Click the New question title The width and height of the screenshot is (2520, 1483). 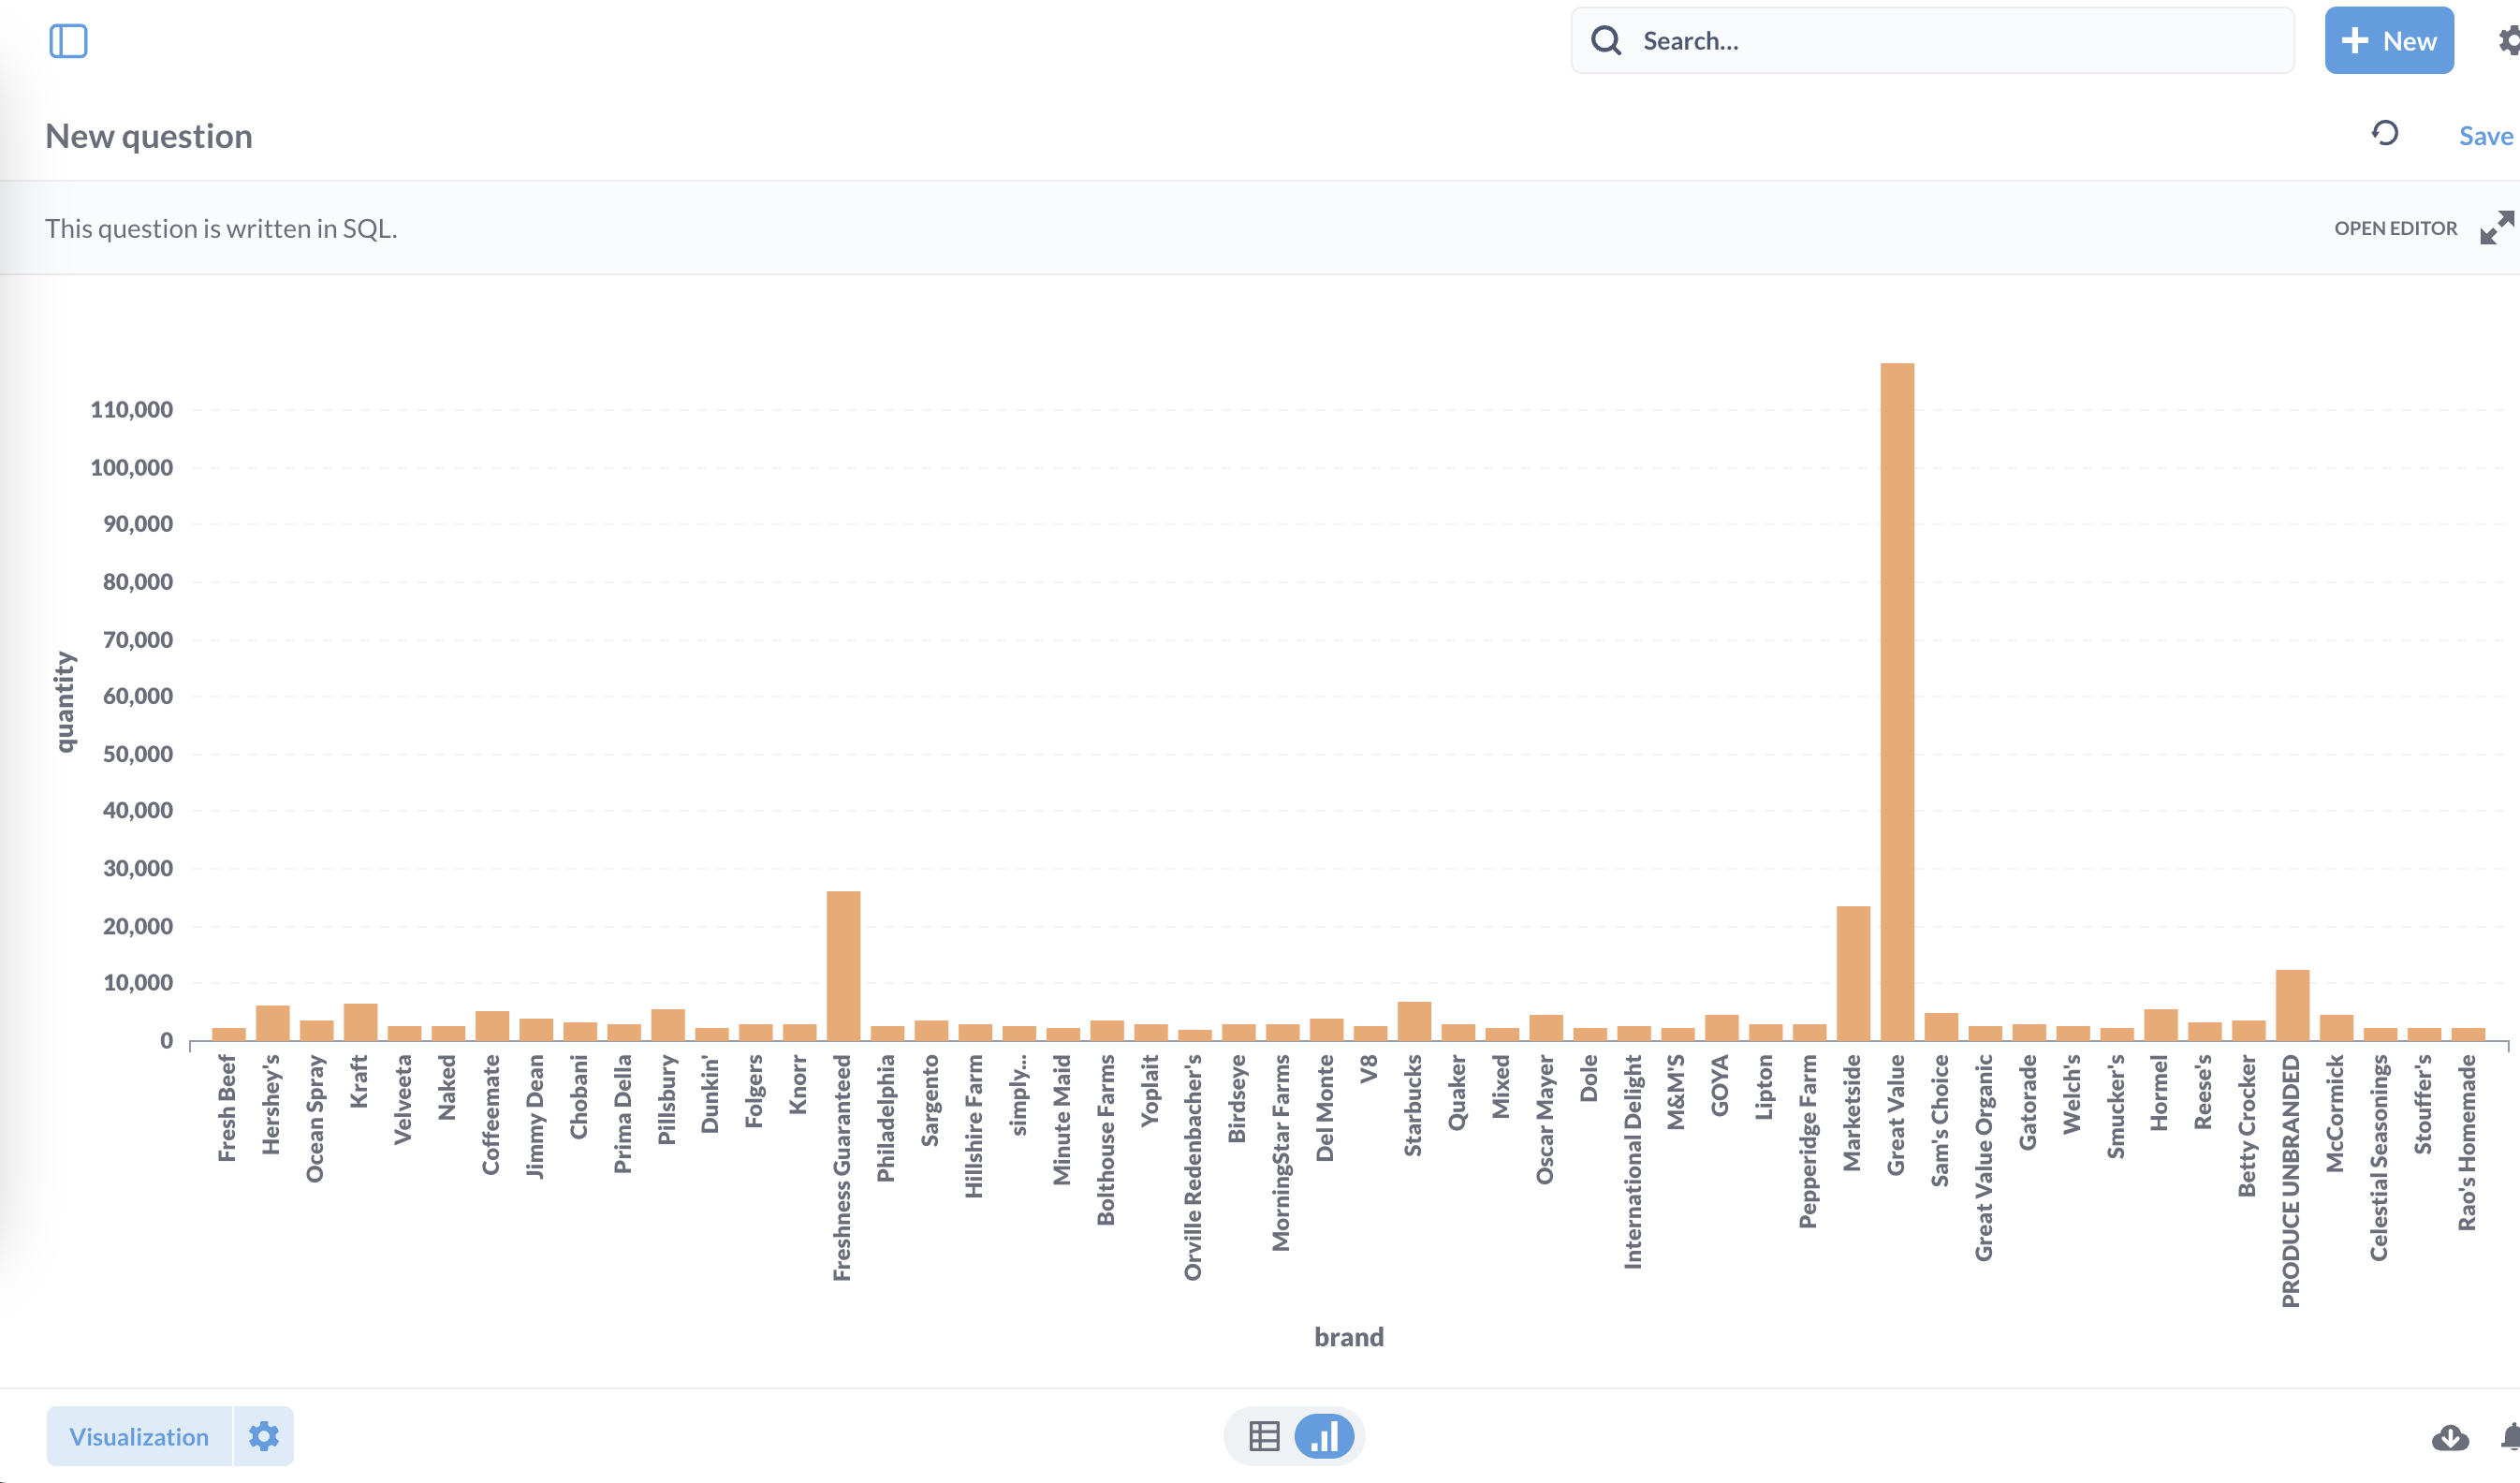pos(149,136)
